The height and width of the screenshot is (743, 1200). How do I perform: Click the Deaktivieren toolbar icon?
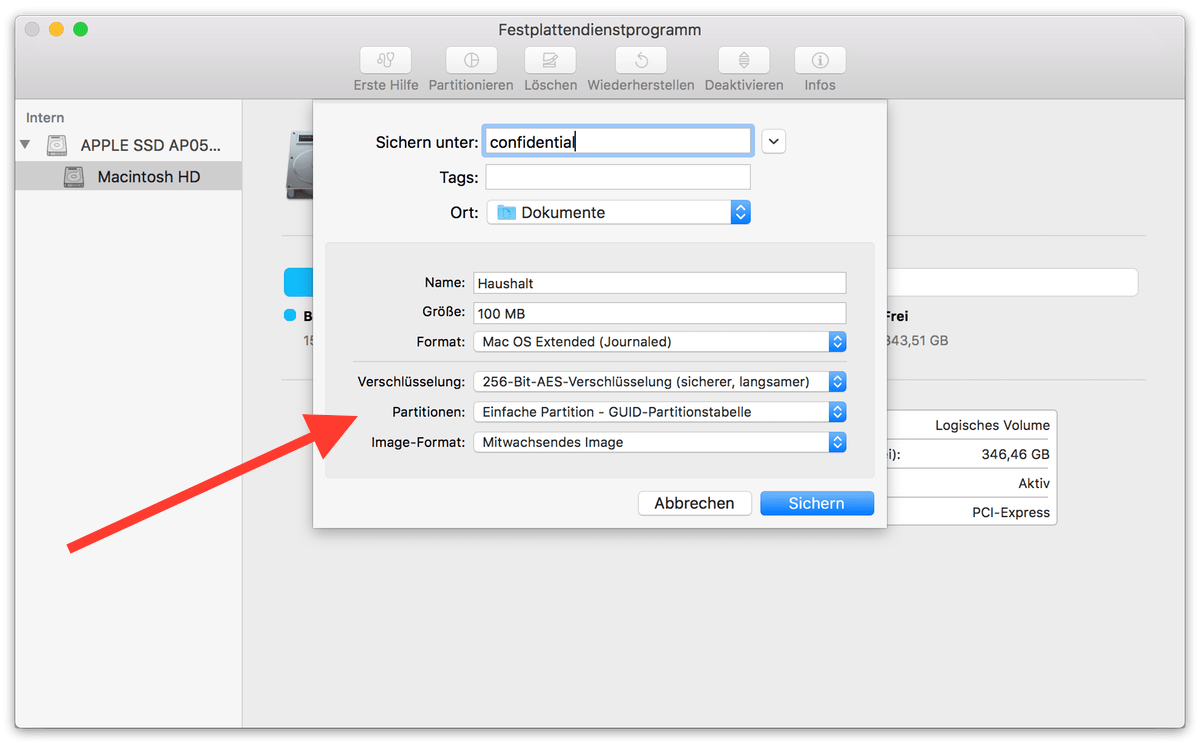tap(743, 60)
